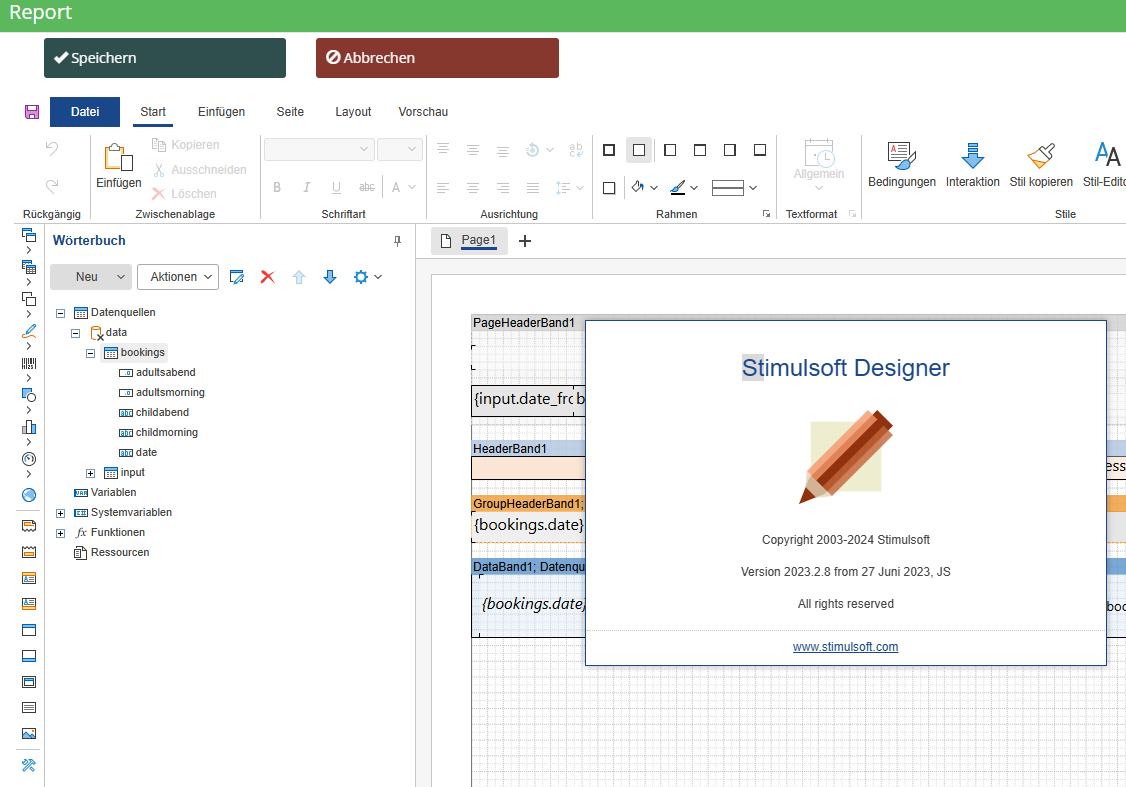Click the font name combo box
This screenshot has height=787, width=1126.
click(x=320, y=149)
